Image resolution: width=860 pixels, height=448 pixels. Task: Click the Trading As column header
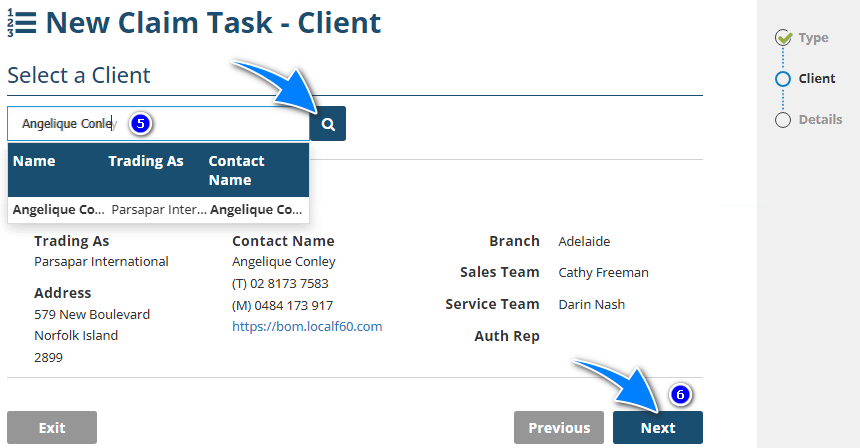pos(146,161)
